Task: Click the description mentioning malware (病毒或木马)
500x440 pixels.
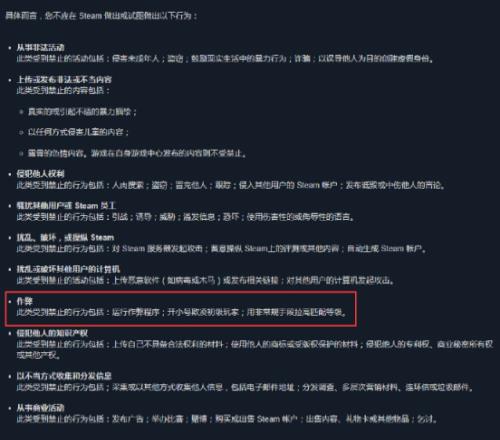Action: pyautogui.click(x=206, y=281)
